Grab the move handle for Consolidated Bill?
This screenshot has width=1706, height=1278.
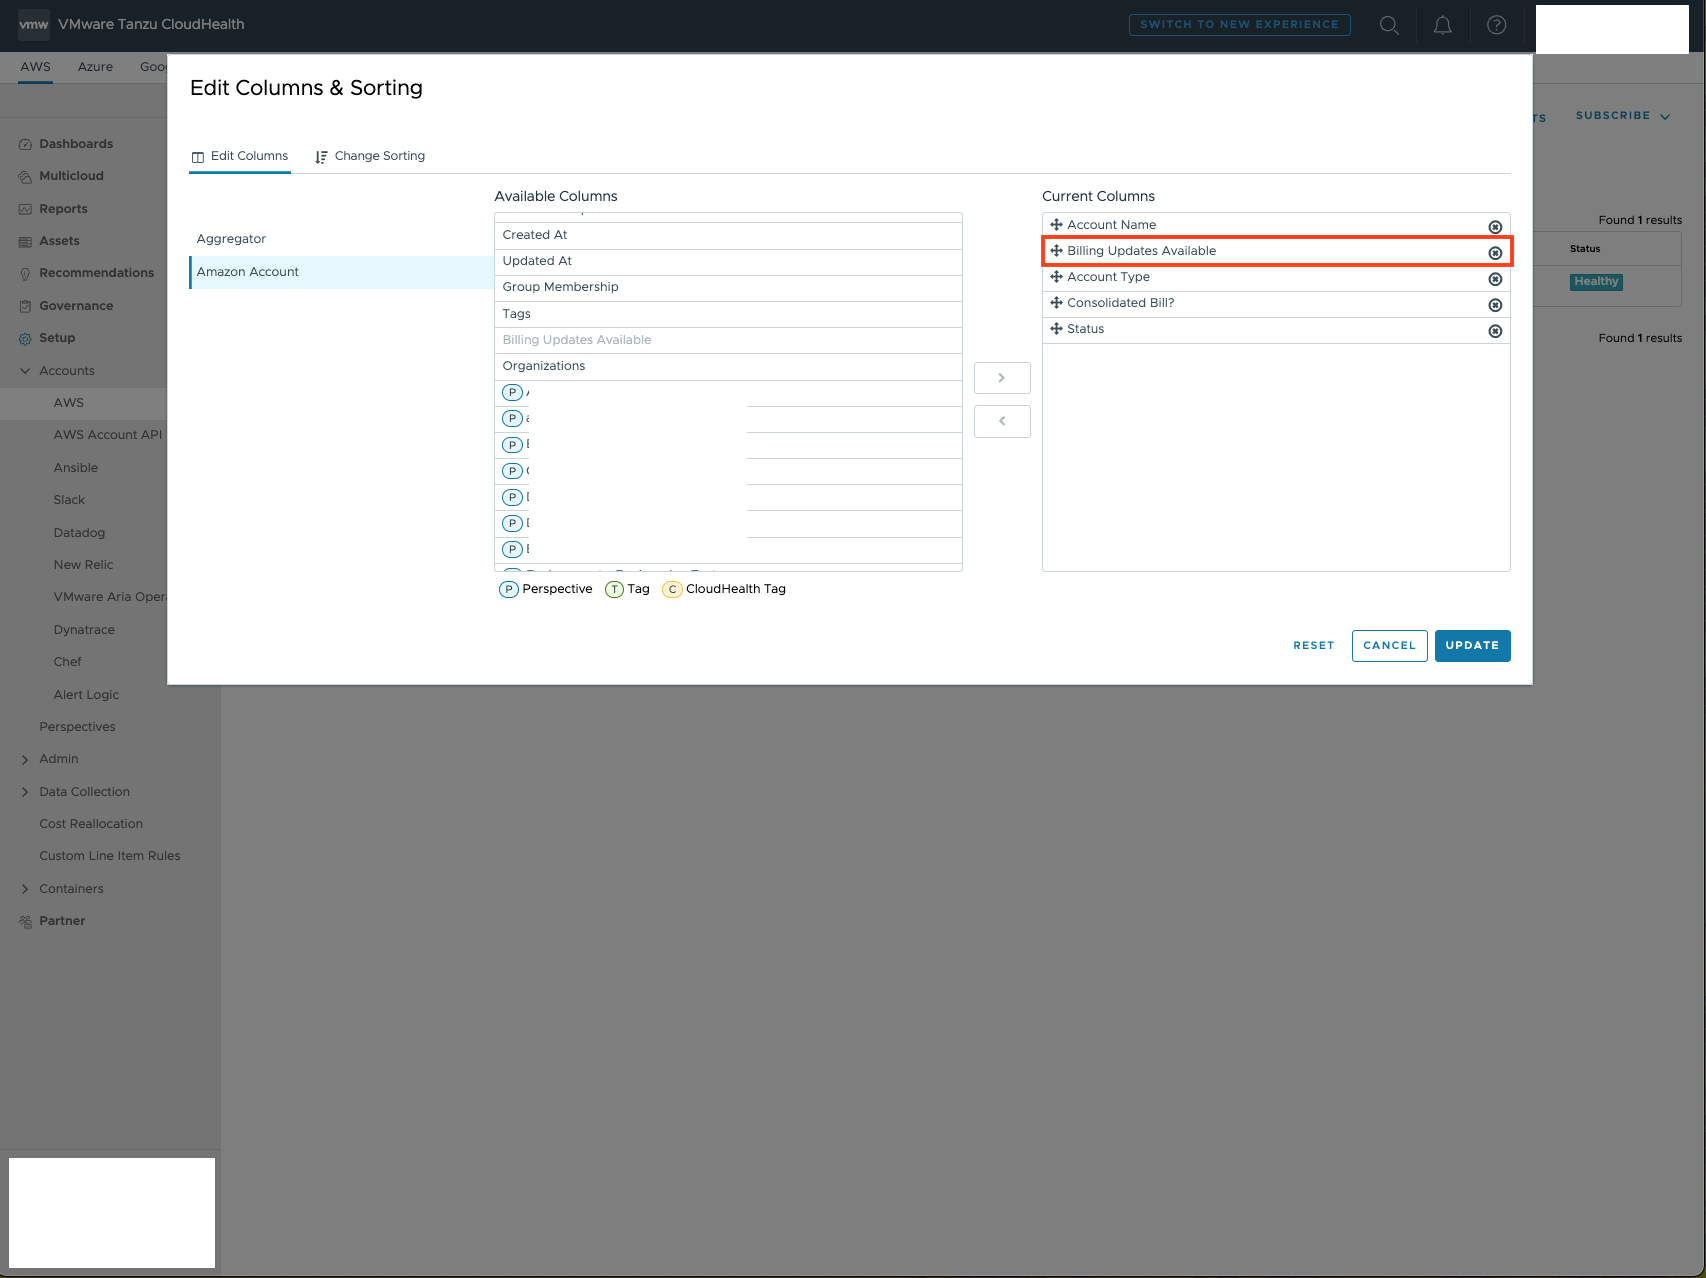[1056, 303]
